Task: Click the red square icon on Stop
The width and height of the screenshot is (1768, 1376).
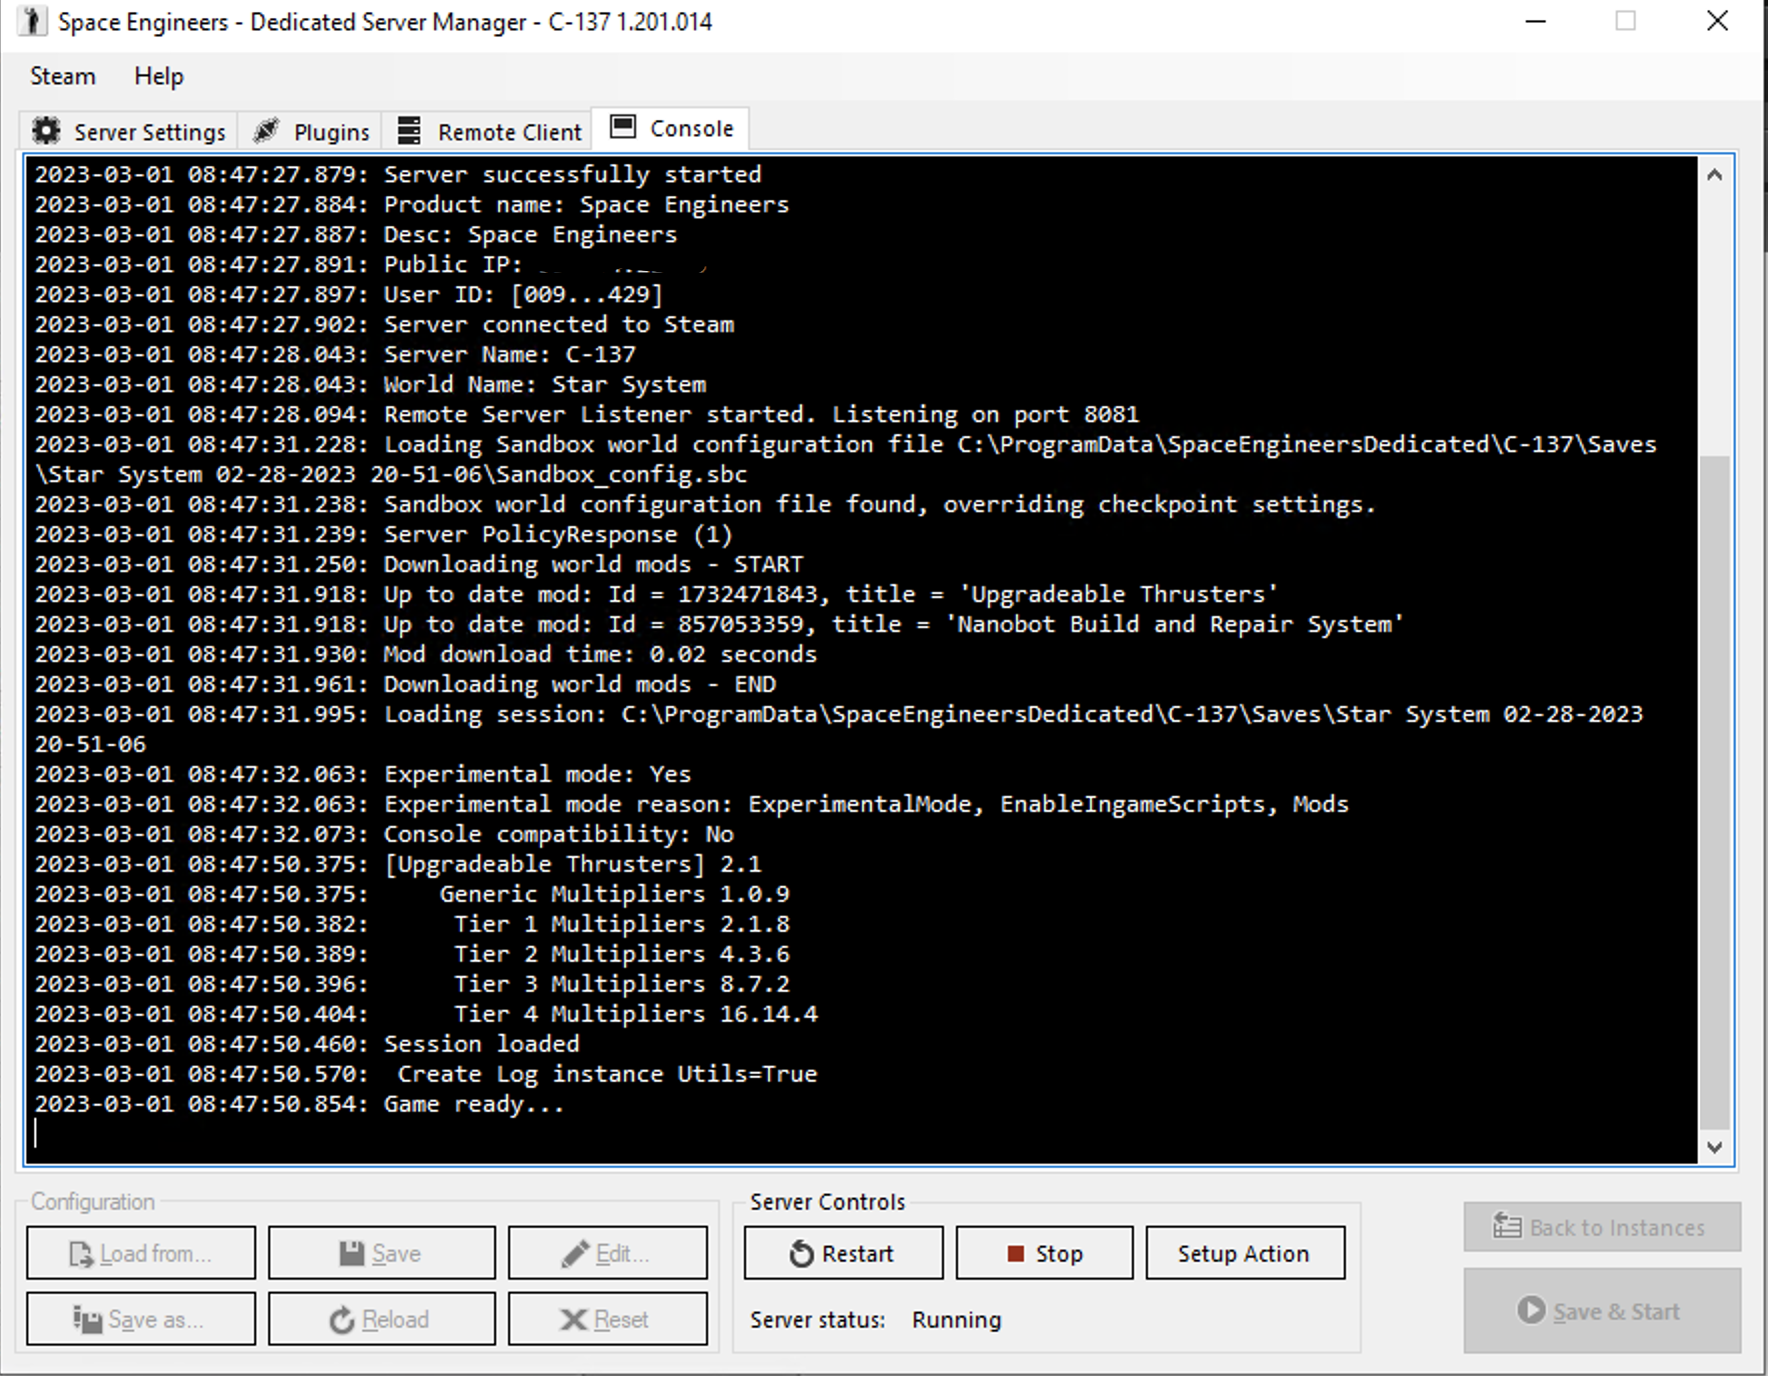Action: 1015,1254
